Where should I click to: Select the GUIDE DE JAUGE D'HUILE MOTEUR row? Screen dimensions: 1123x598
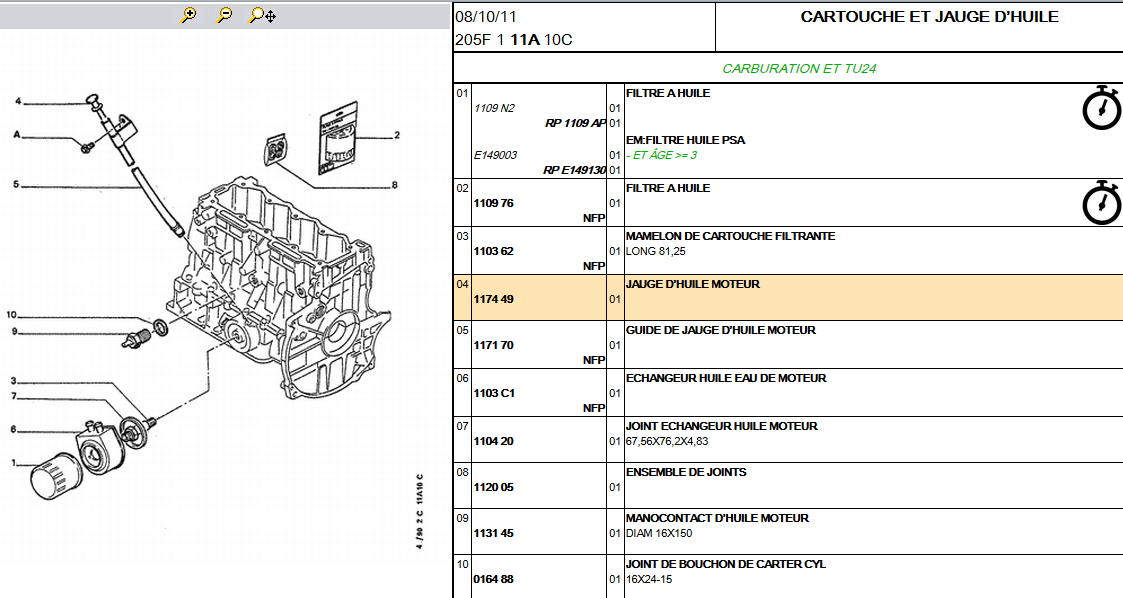(x=720, y=330)
